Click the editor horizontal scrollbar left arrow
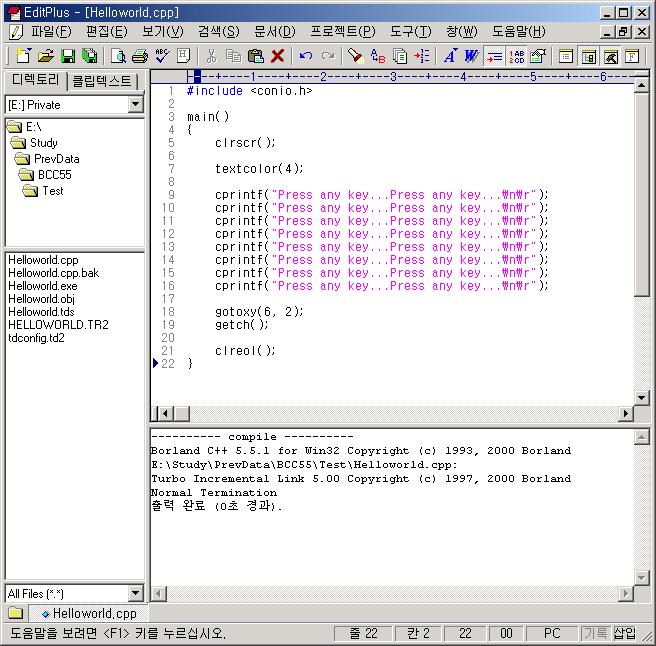Image resolution: width=656 pixels, height=646 pixels. coord(166,413)
